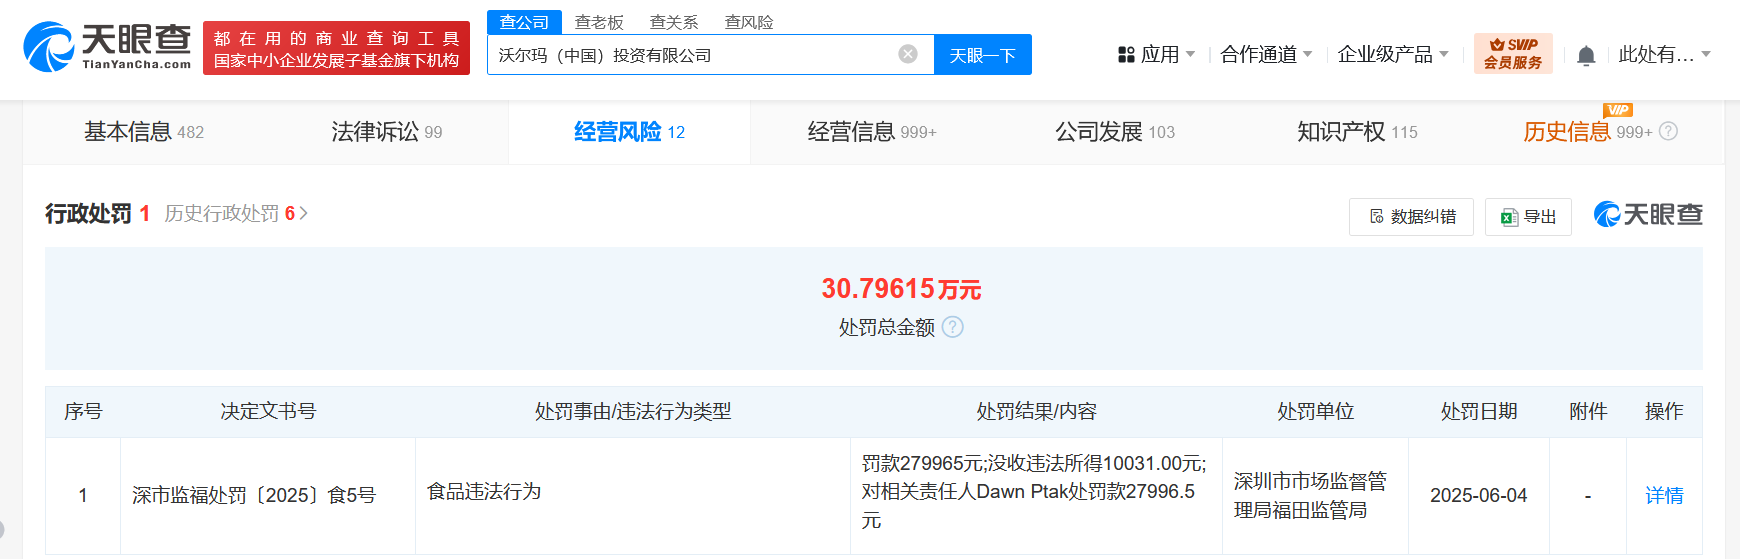The image size is (1740, 559).
Task: Open 历史行政处罚 6 link
Action: coord(236,213)
